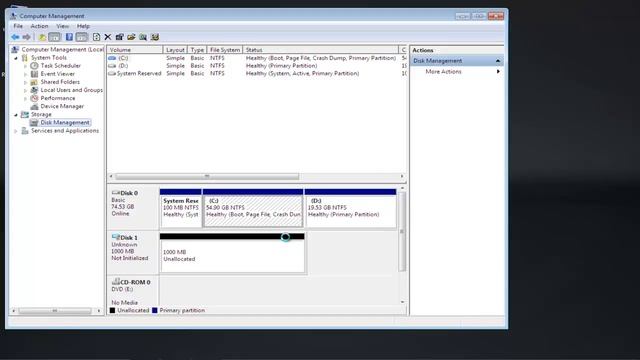
Task: Click the Refresh page icon in the toolbar
Action: (96, 37)
